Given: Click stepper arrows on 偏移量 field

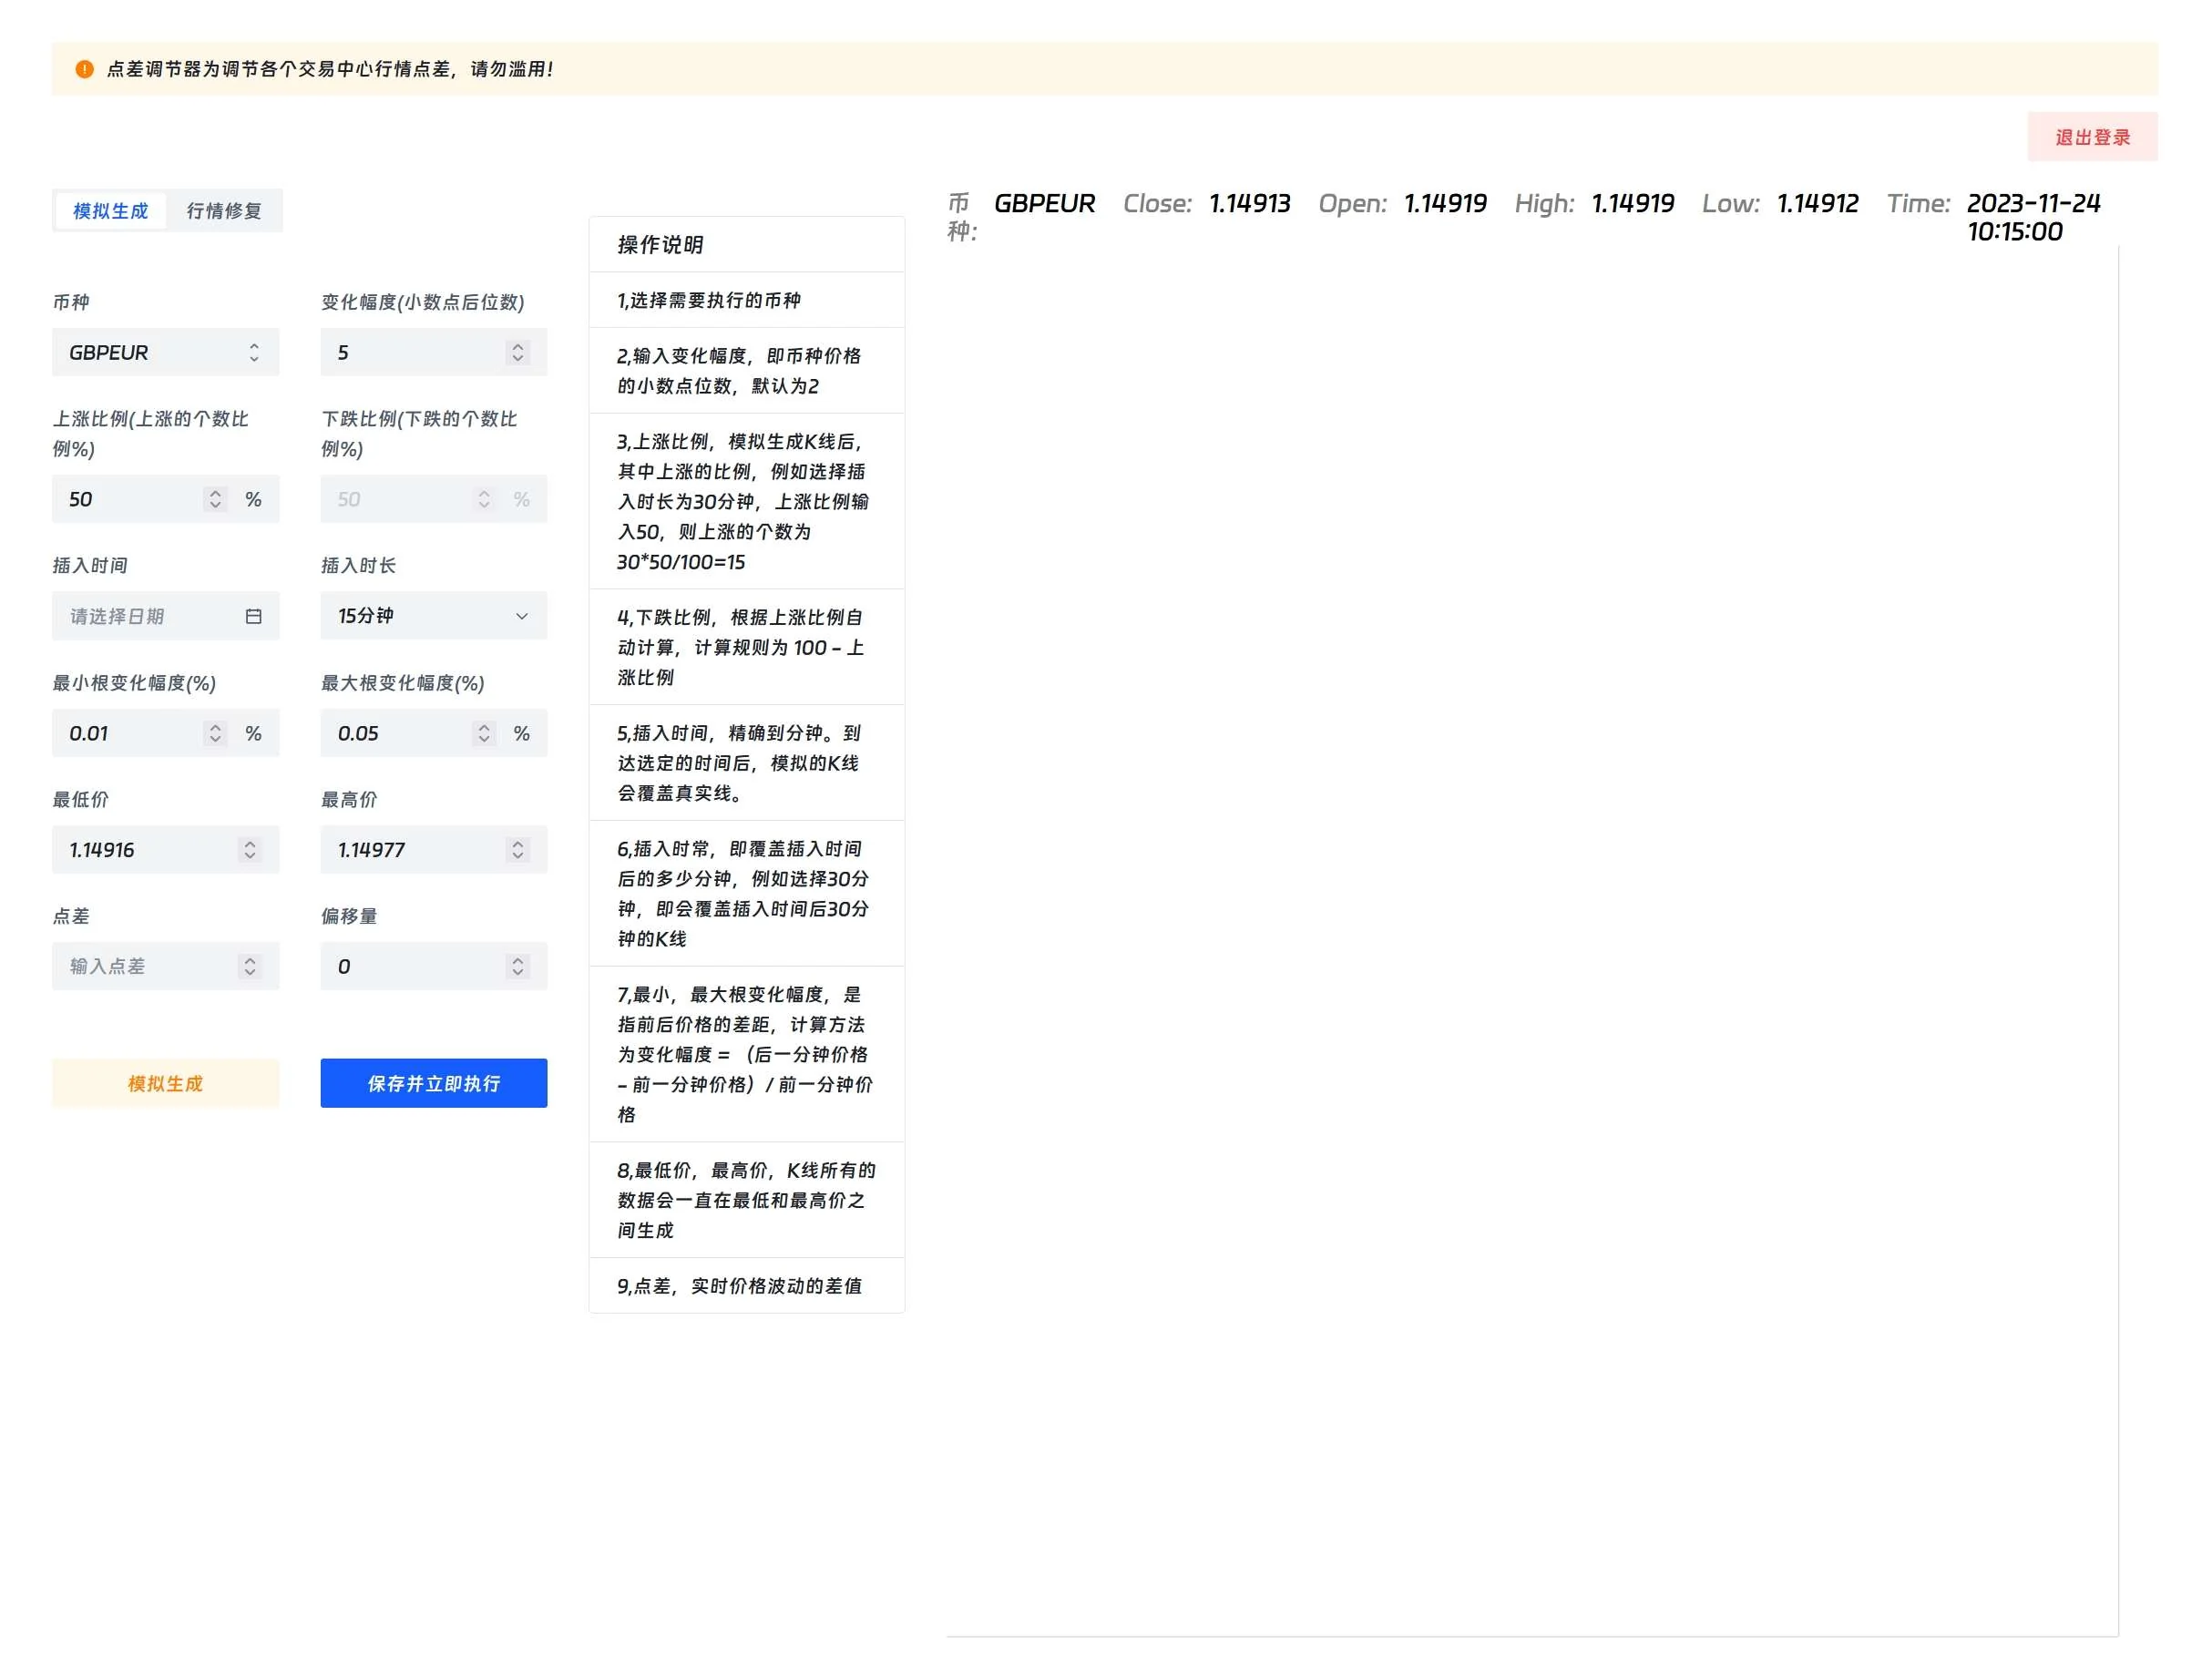Looking at the screenshot, I should (518, 966).
